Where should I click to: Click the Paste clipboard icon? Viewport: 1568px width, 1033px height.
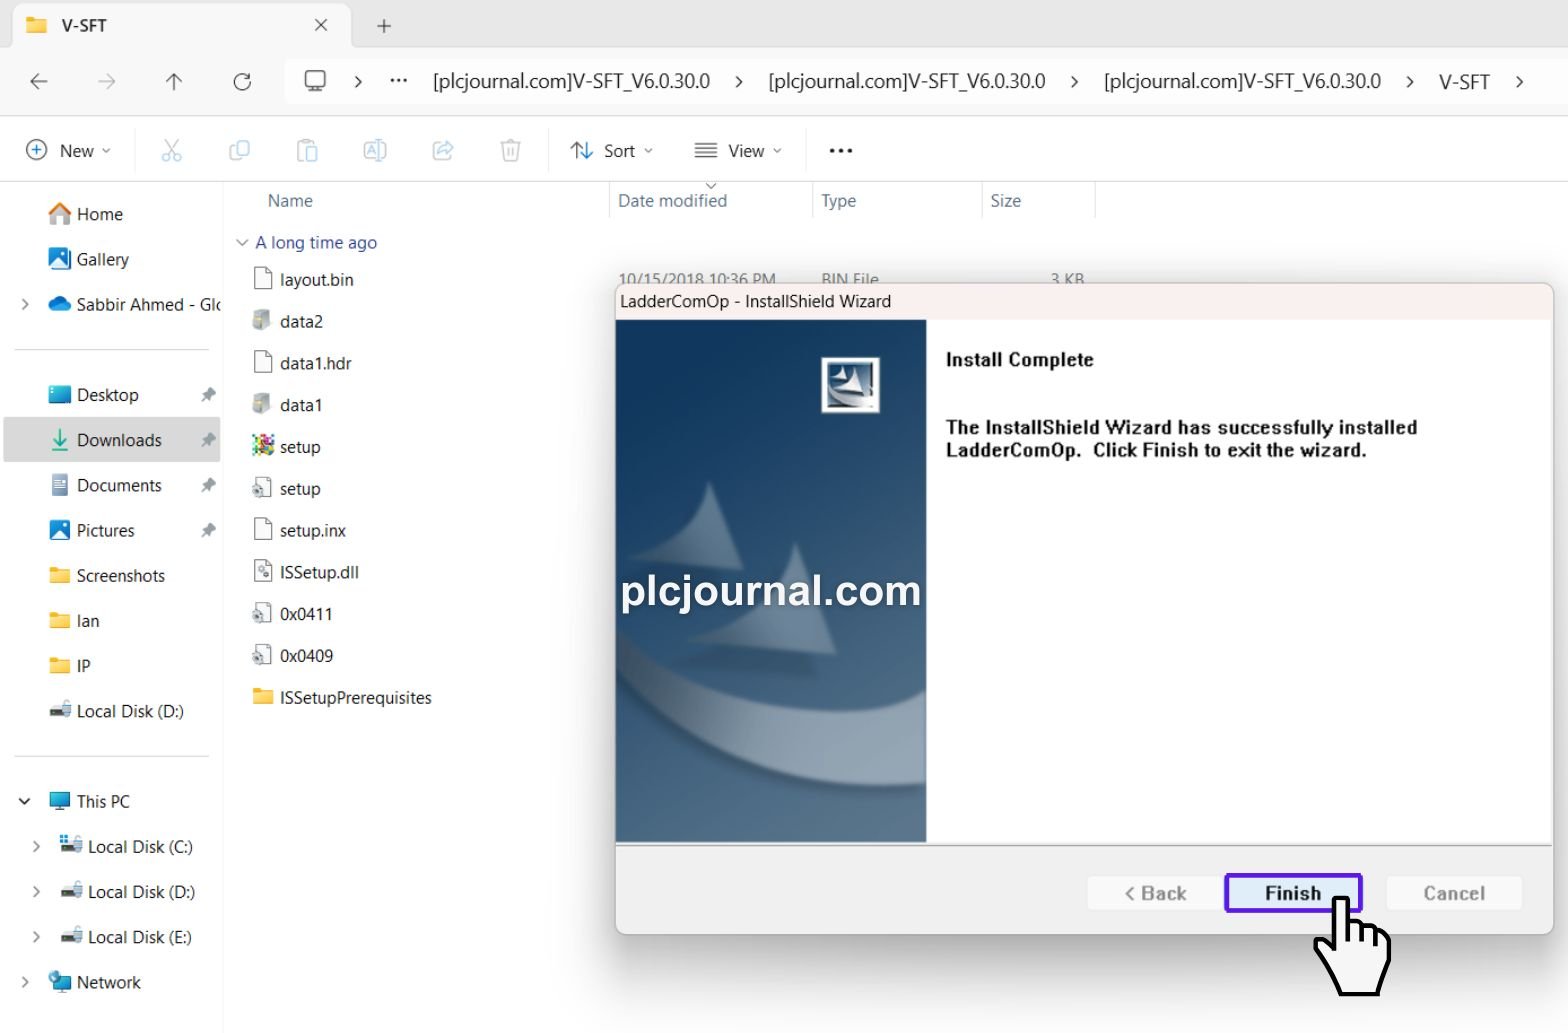coord(307,150)
